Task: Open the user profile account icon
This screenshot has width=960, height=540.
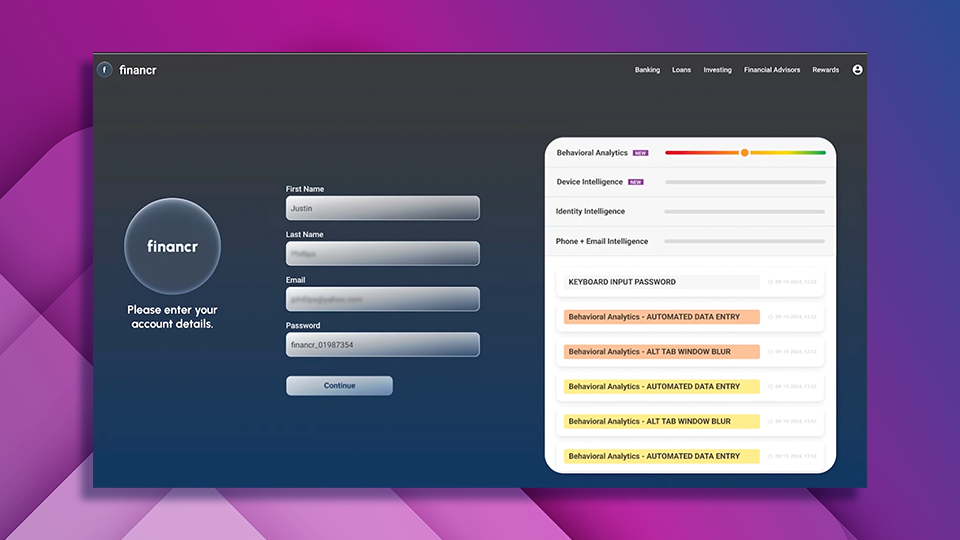Action: [x=857, y=70]
